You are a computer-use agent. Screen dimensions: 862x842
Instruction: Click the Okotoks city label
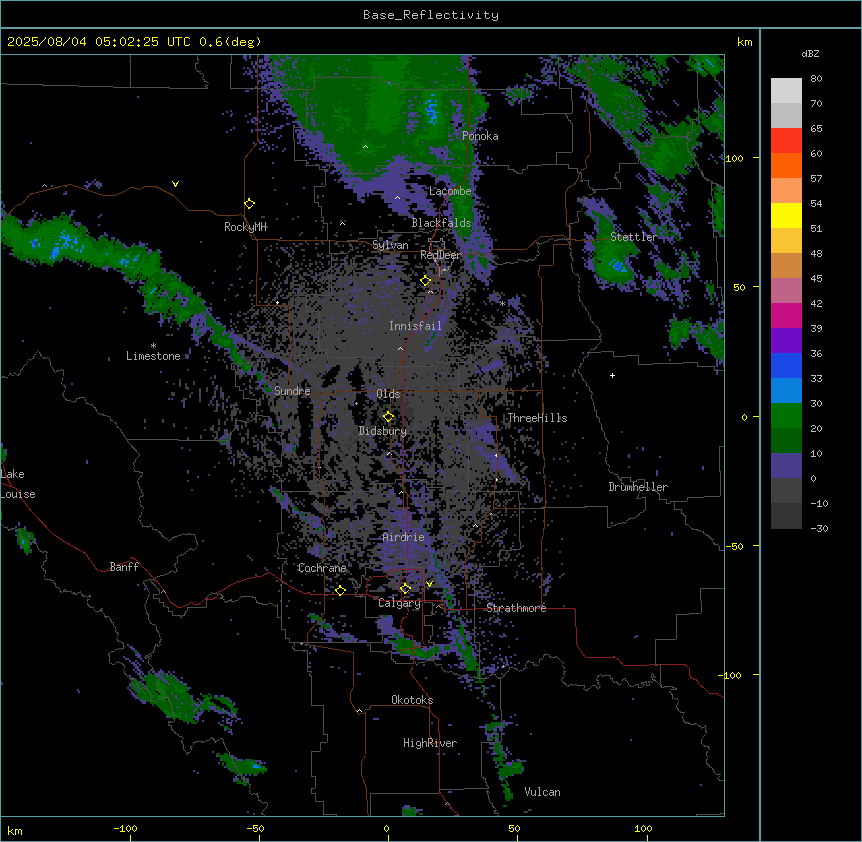click(x=412, y=700)
